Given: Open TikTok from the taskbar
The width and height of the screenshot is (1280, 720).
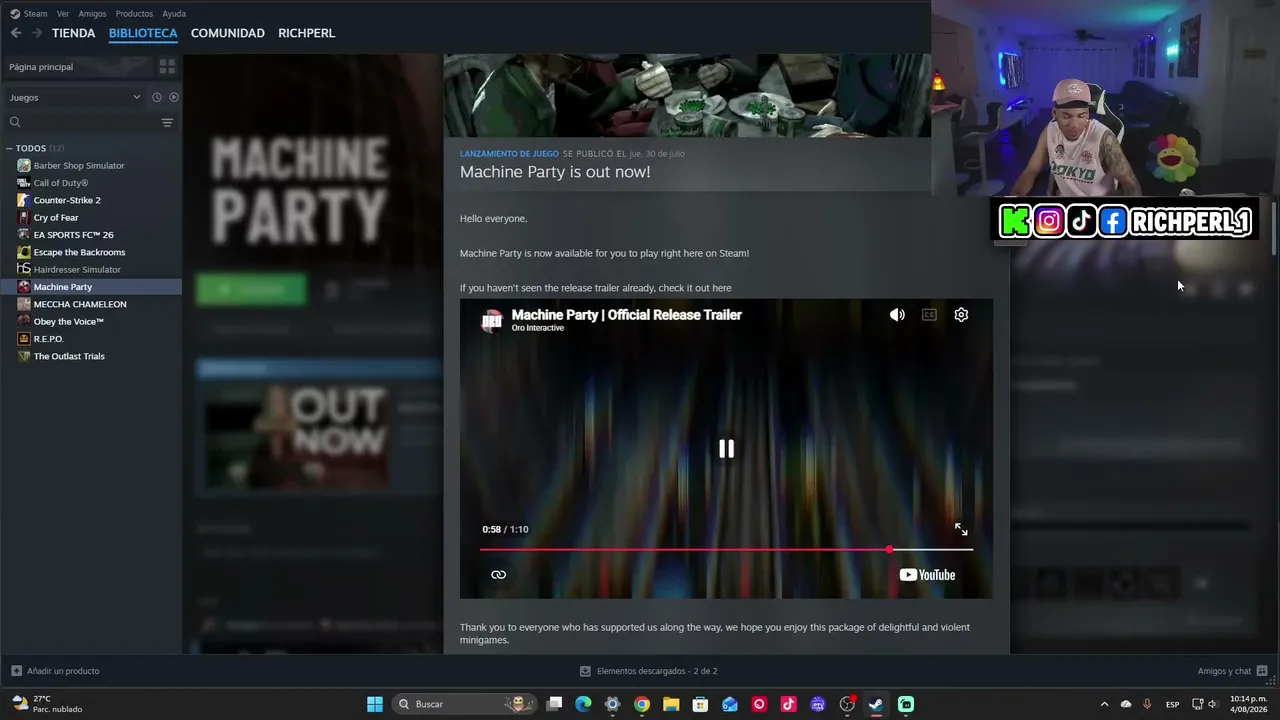Looking at the screenshot, I should click(788, 704).
